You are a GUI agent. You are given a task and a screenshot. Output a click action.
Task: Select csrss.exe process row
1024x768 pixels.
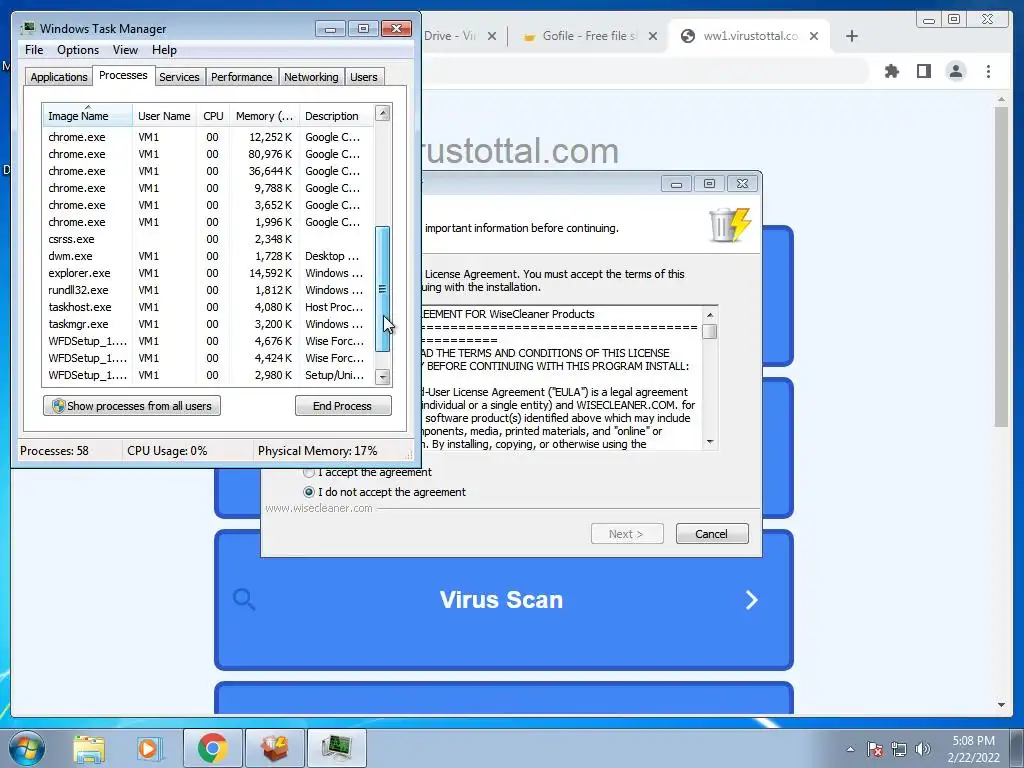[208, 239]
